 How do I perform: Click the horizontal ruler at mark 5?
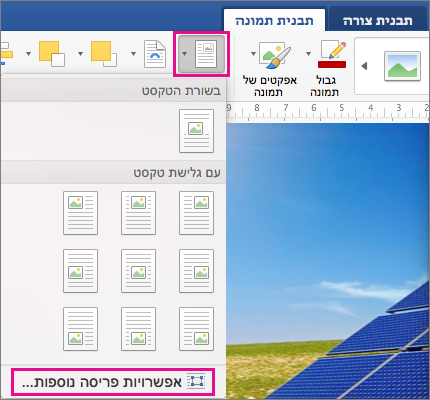342,108
